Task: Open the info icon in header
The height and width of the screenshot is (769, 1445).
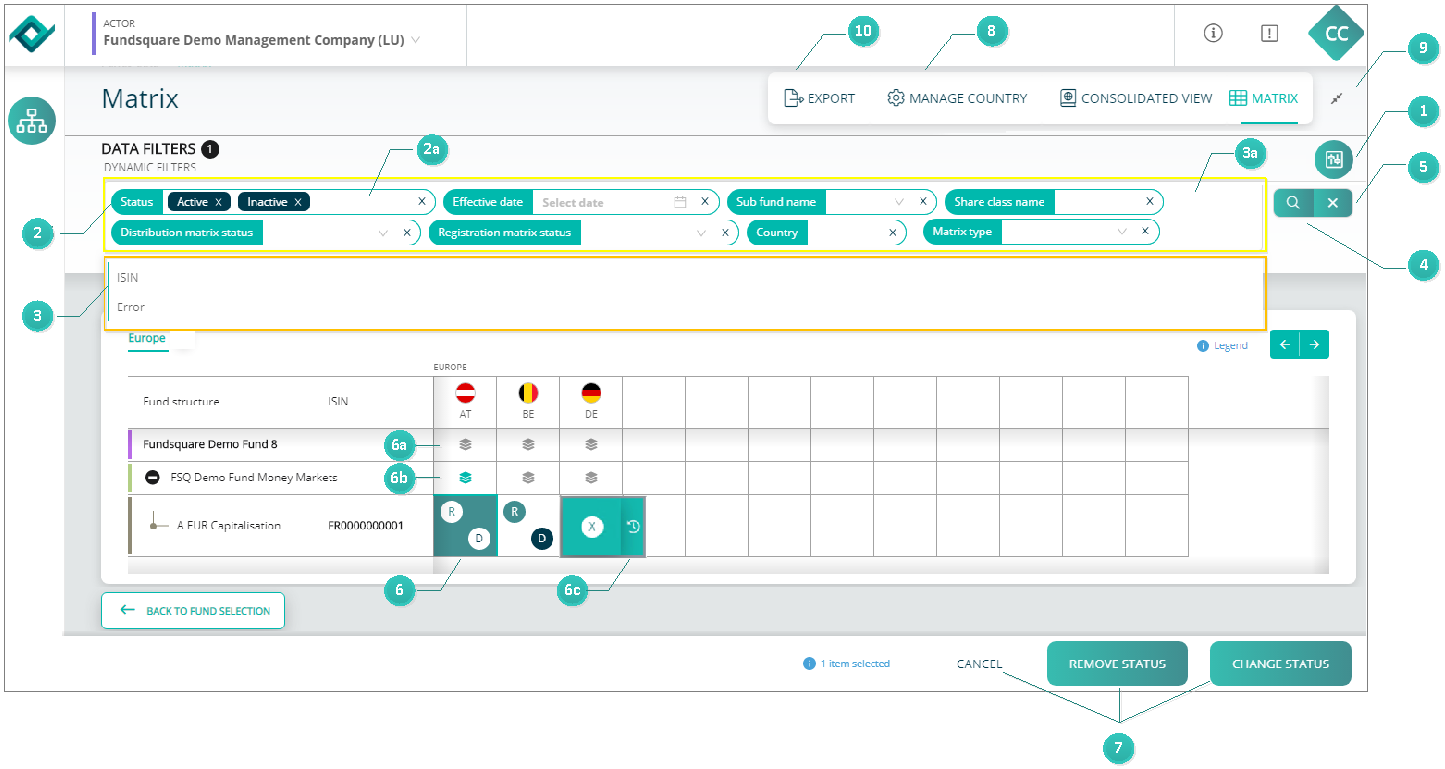Action: [x=1213, y=33]
